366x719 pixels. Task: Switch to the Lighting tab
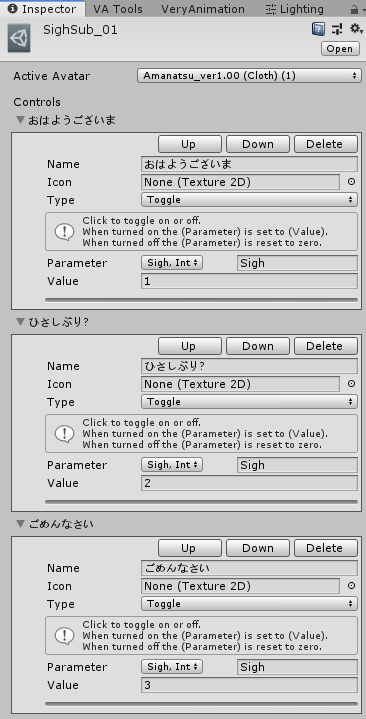[295, 9]
